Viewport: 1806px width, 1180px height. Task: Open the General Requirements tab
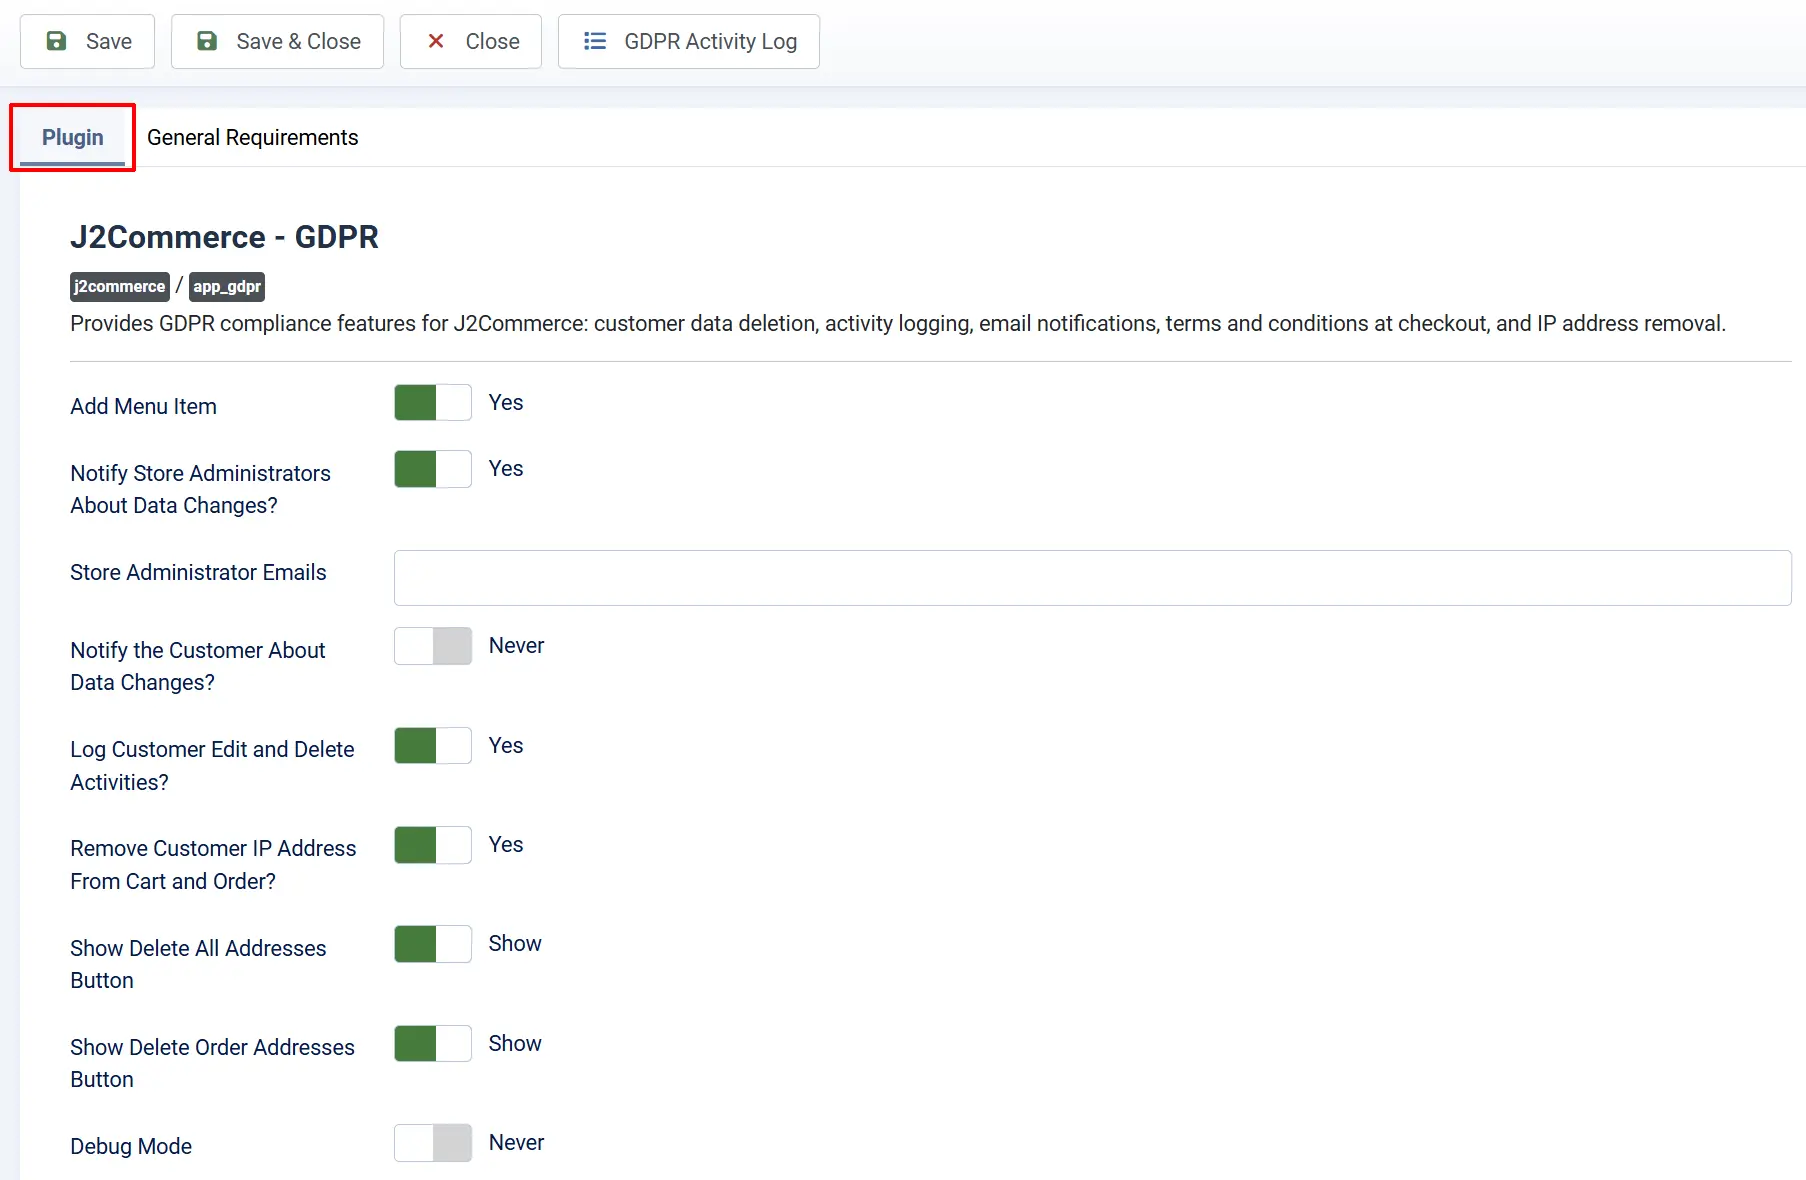point(252,138)
